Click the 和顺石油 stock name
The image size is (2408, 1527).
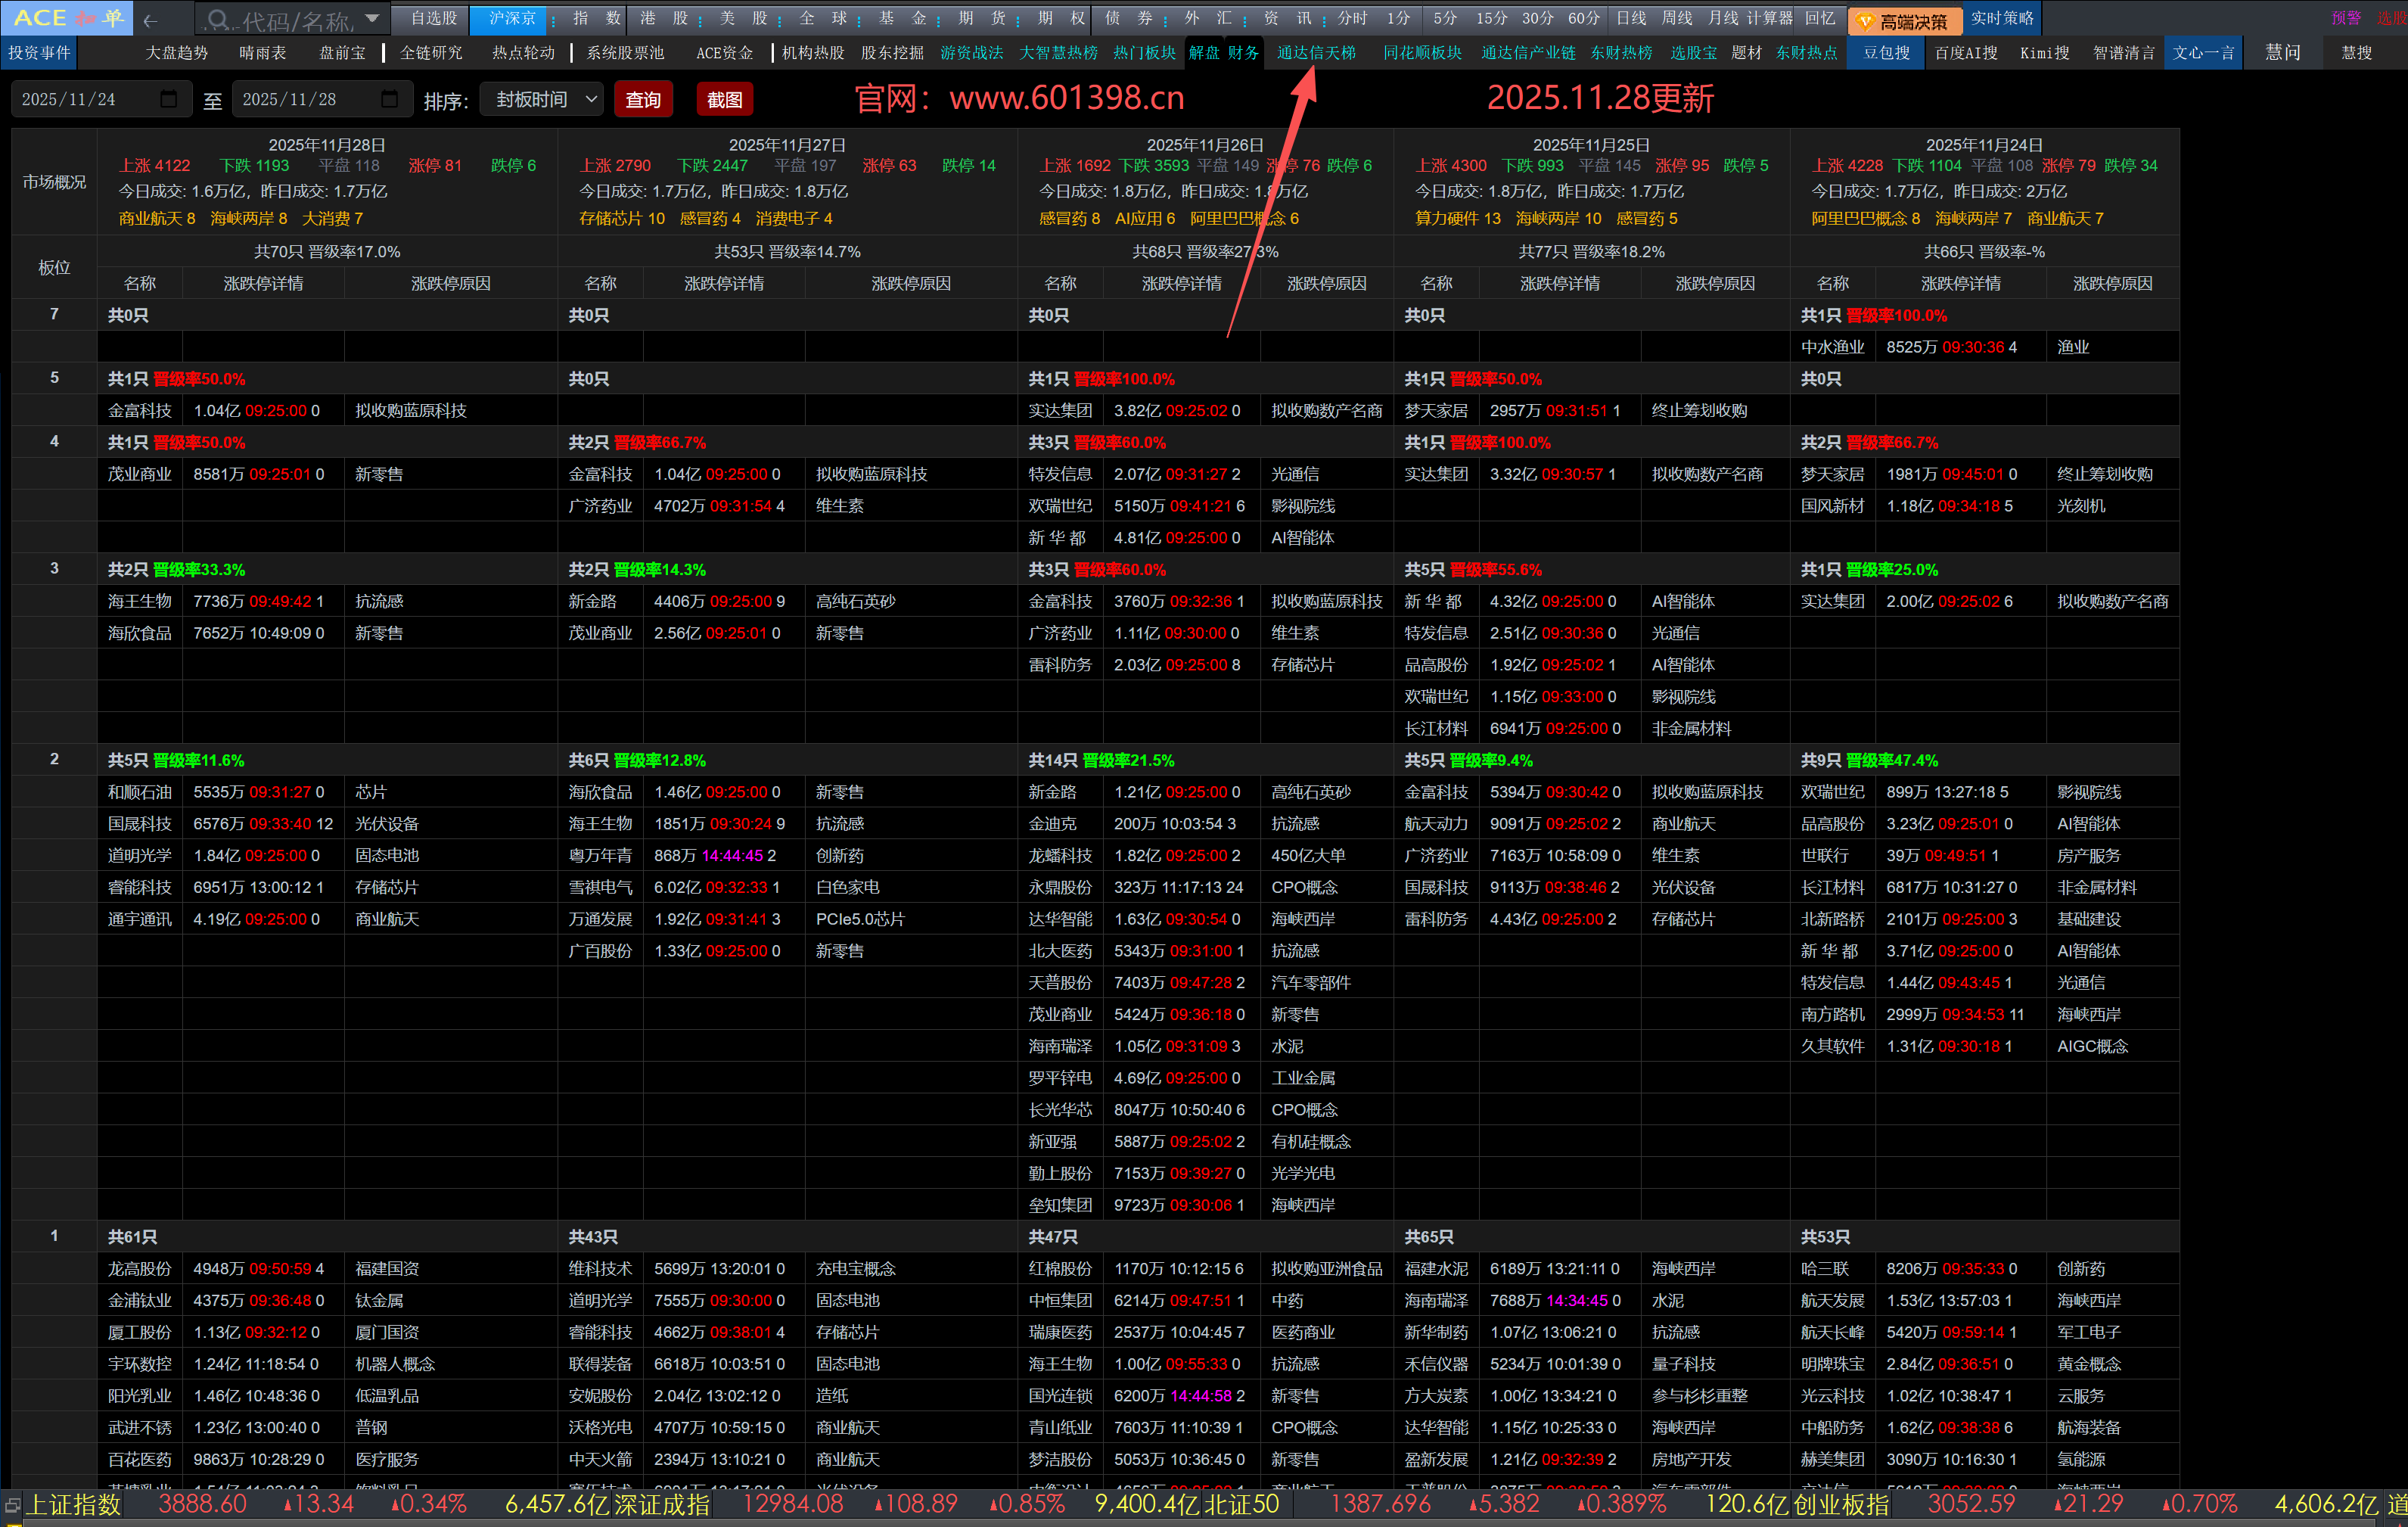pyautogui.click(x=140, y=792)
